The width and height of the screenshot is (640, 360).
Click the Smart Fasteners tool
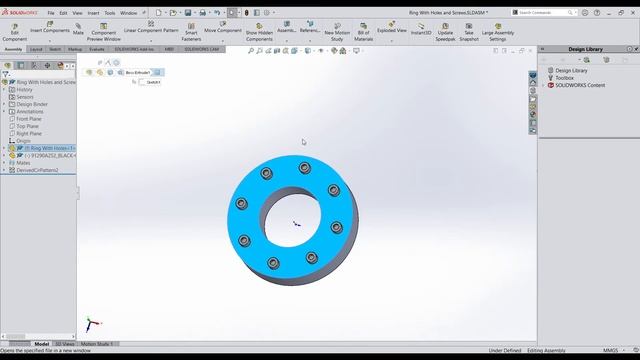point(191,32)
